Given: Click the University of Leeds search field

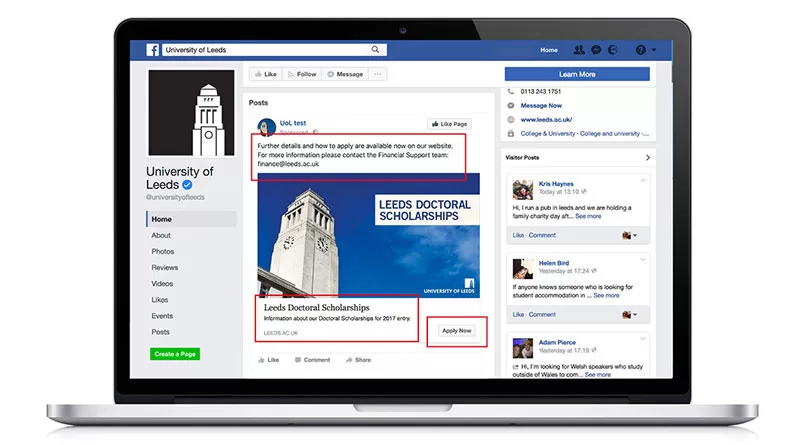Looking at the screenshot, I should 274,50.
